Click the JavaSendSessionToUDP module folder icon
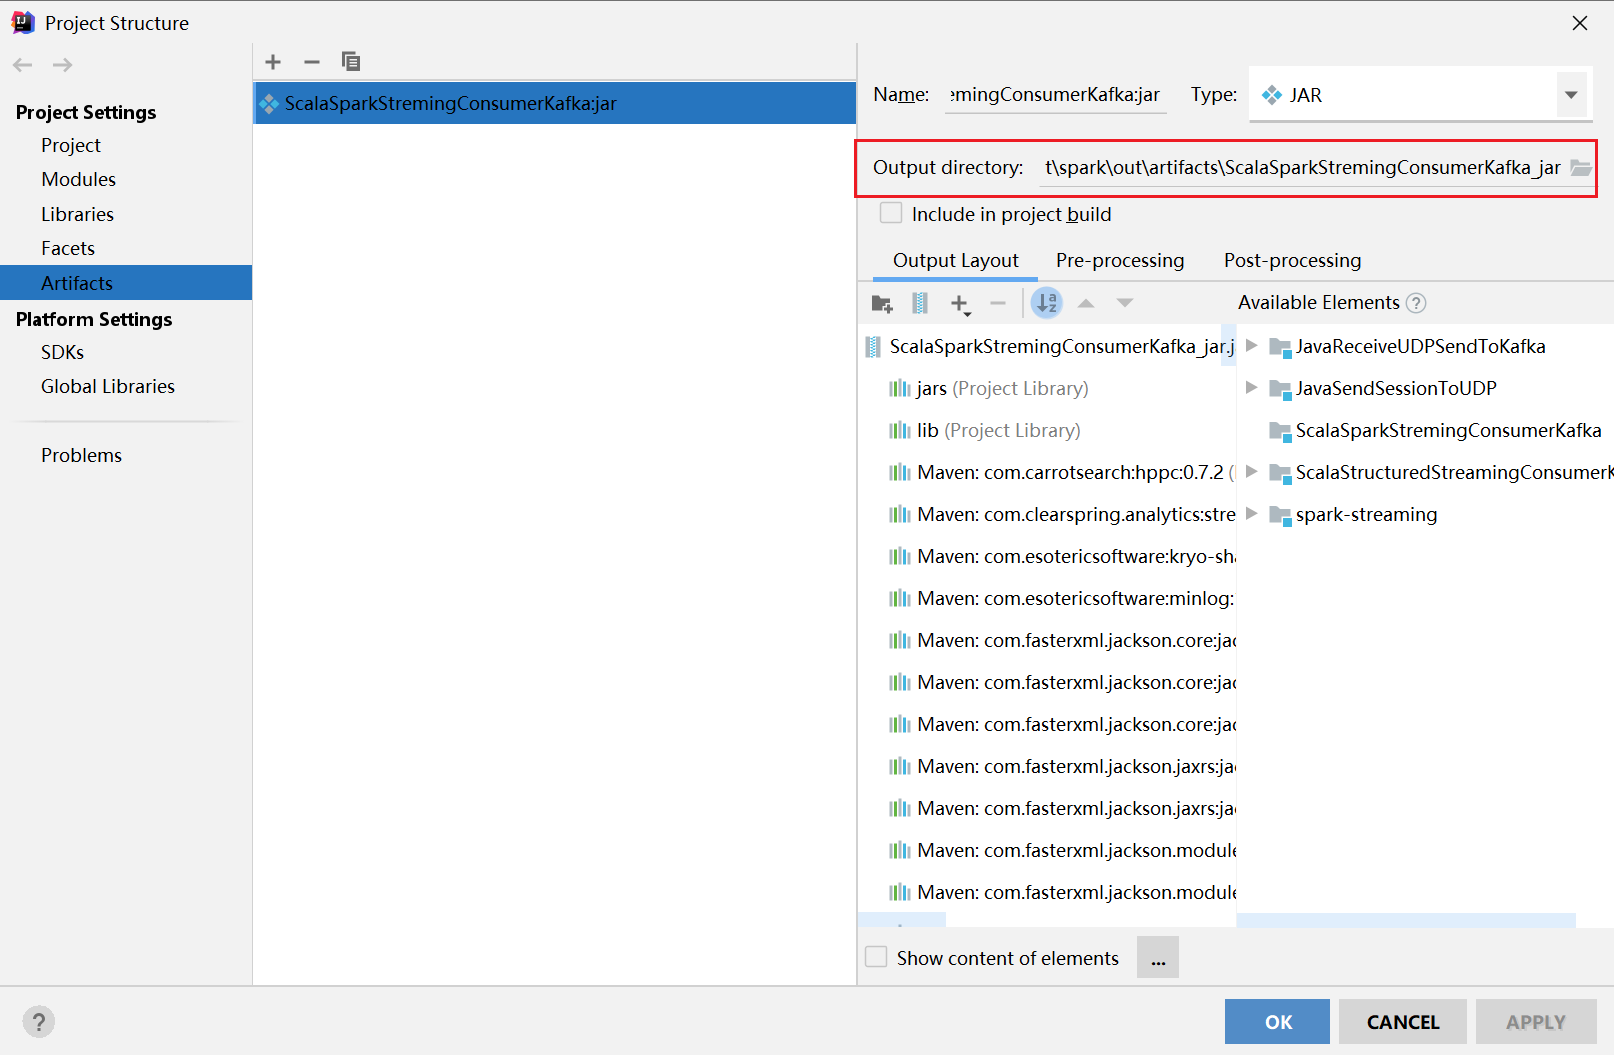 [x=1280, y=389]
